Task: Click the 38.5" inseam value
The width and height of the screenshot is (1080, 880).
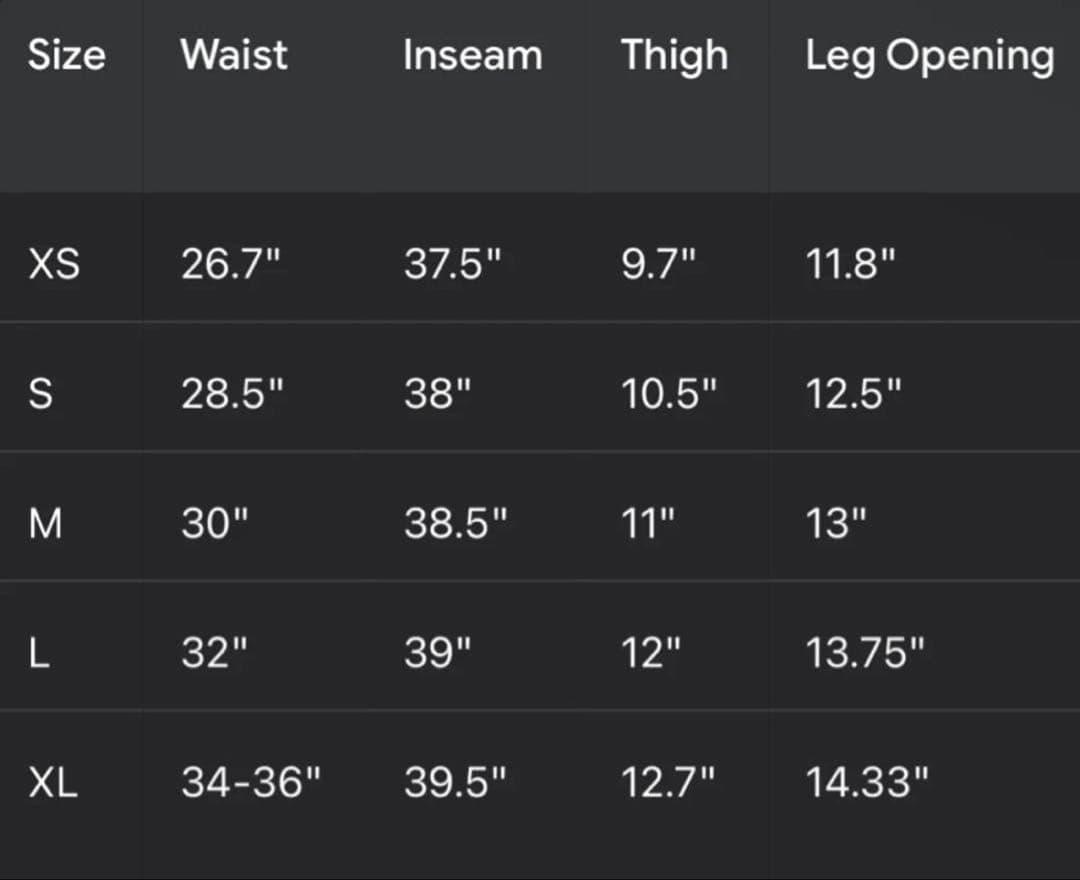Action: tap(456, 523)
